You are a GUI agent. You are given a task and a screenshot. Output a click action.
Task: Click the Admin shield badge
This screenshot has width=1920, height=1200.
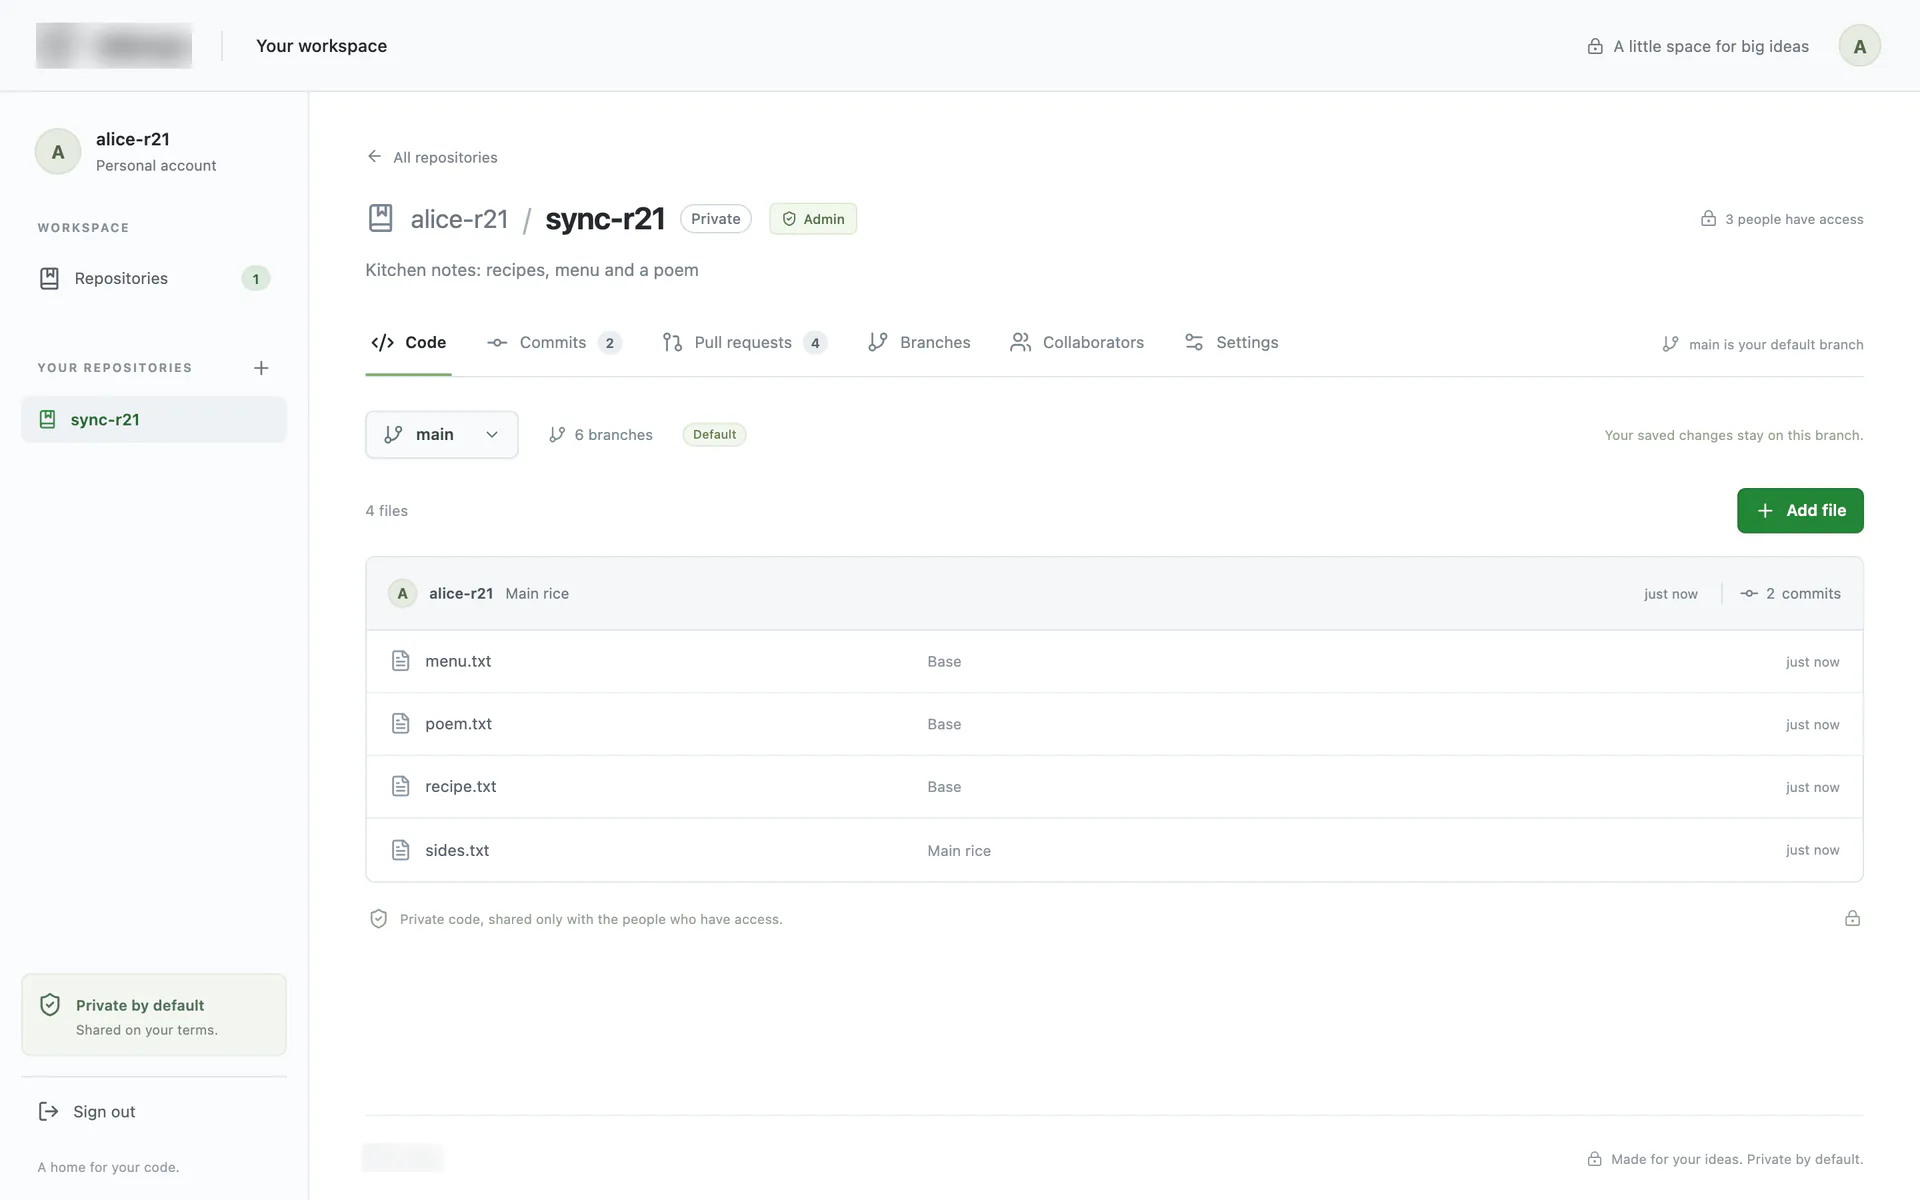[813, 219]
